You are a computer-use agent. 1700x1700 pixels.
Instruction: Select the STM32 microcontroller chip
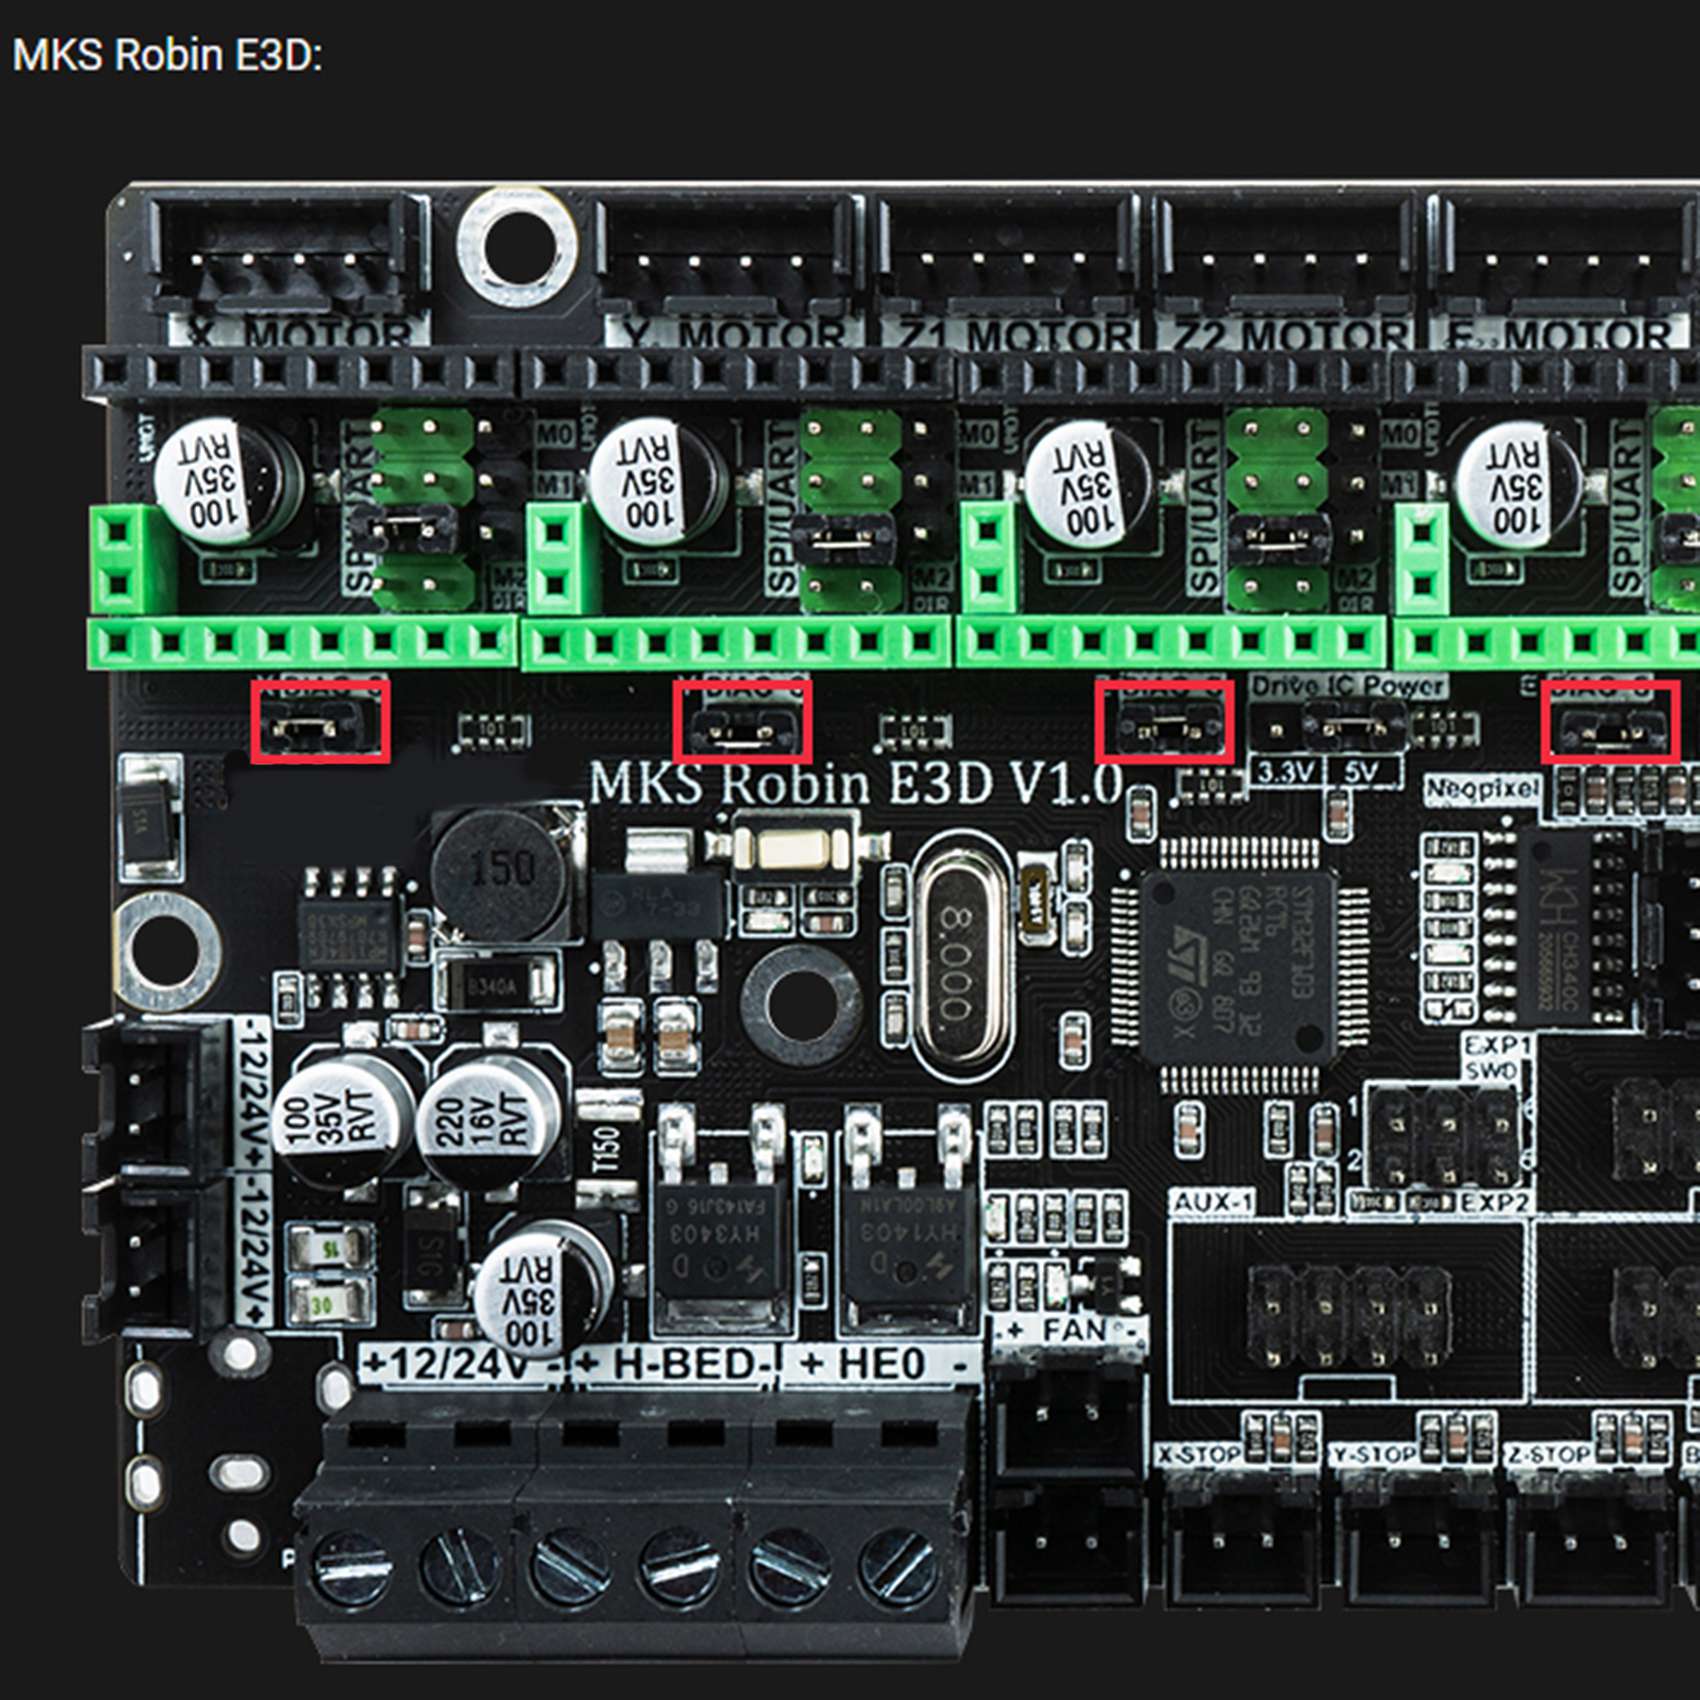[1238, 966]
